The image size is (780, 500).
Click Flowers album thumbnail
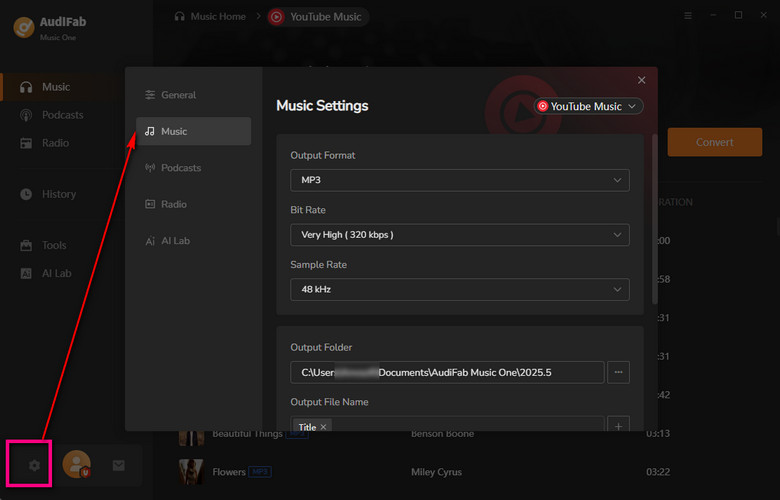pos(191,472)
